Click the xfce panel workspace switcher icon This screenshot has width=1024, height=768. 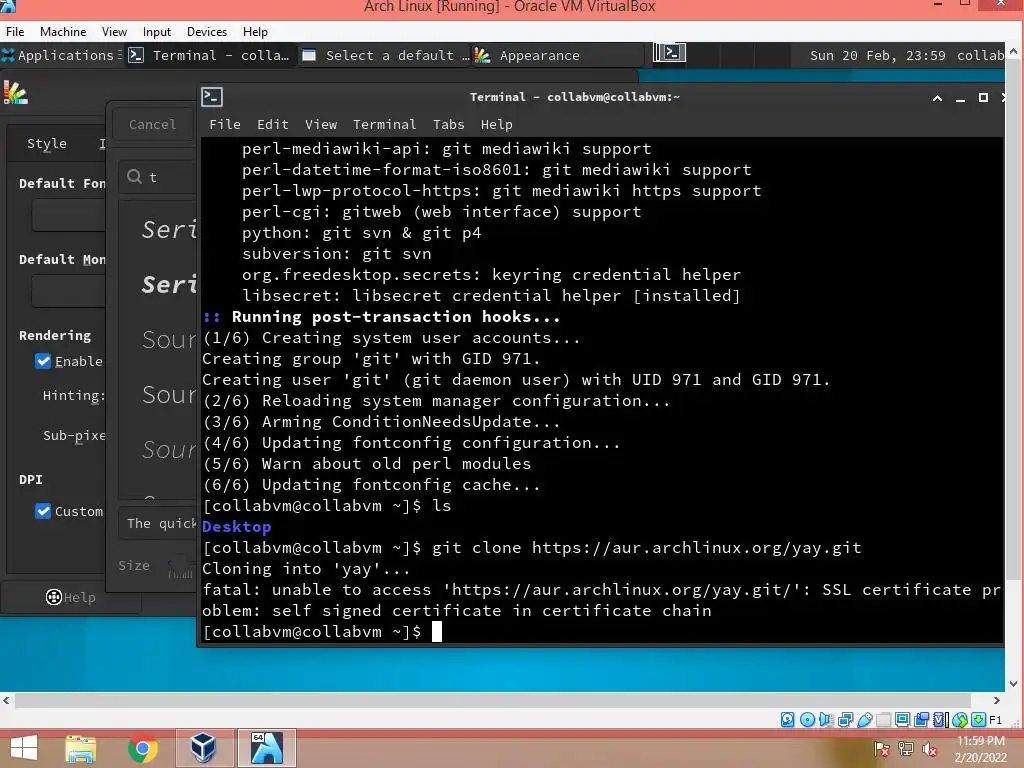coord(669,53)
